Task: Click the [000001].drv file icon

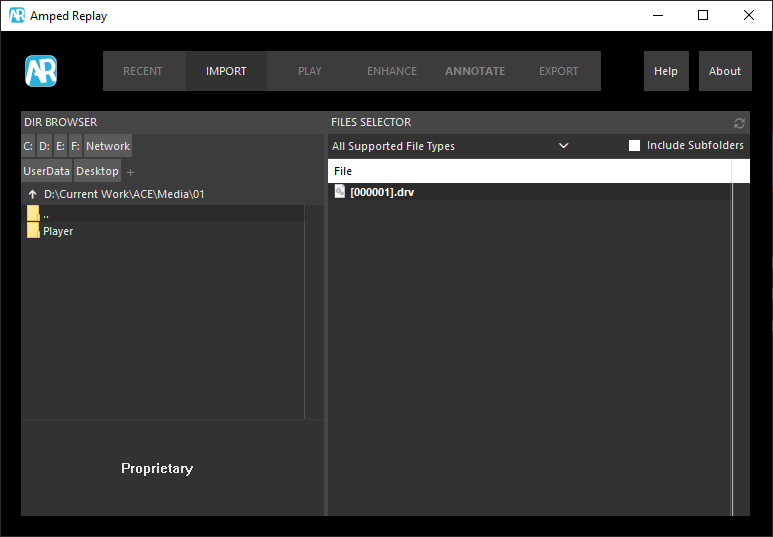Action: point(340,191)
